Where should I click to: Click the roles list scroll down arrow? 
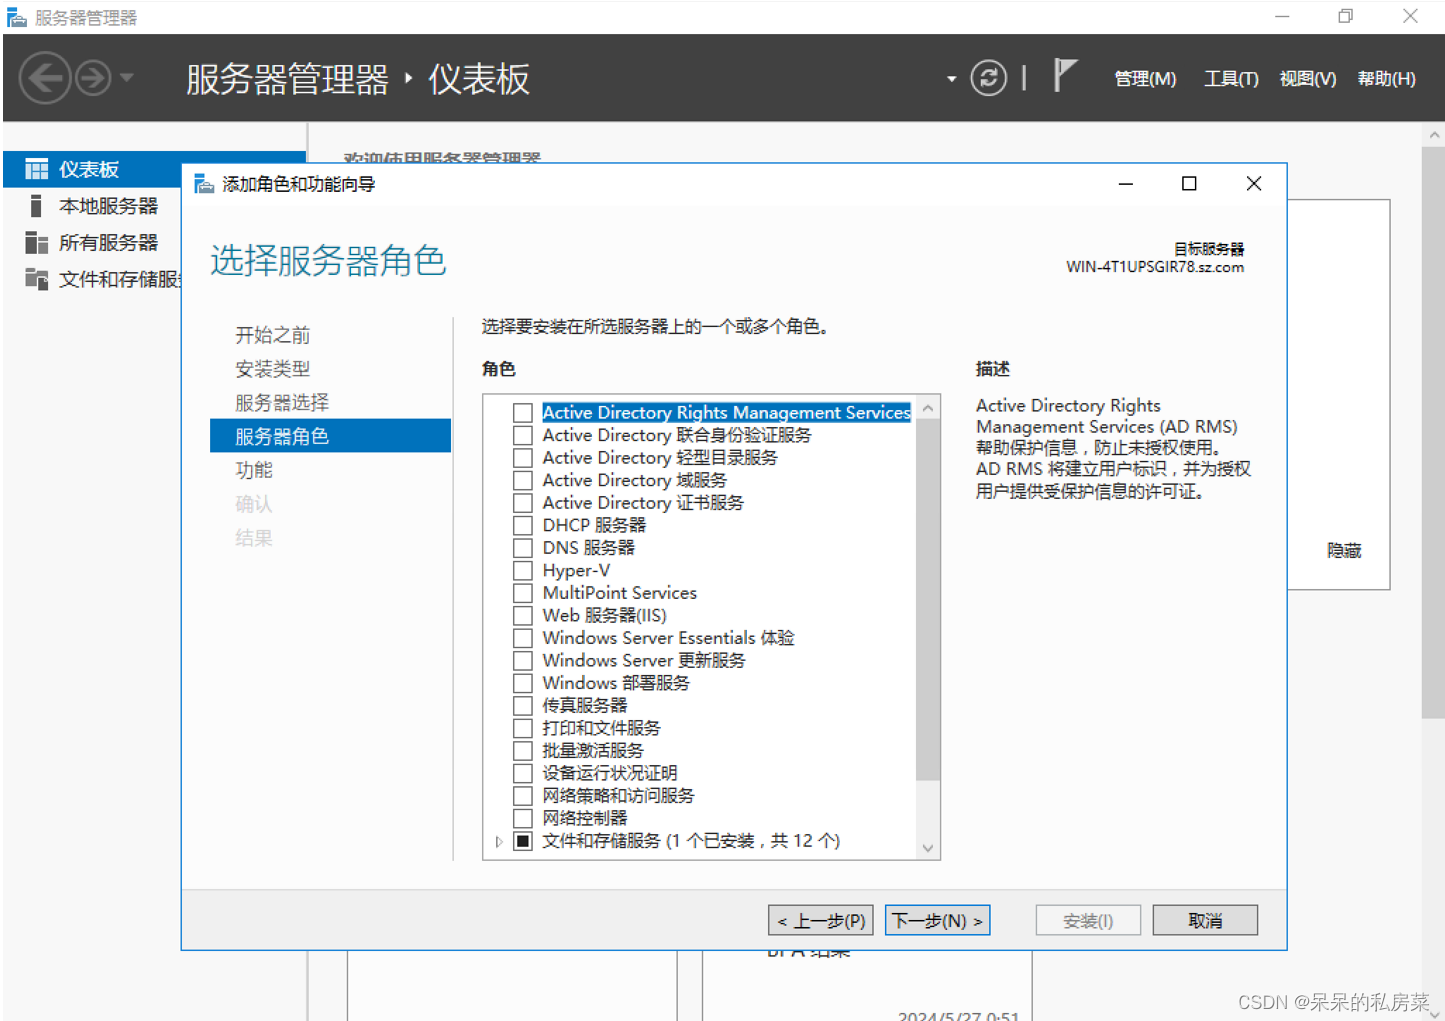tap(928, 848)
